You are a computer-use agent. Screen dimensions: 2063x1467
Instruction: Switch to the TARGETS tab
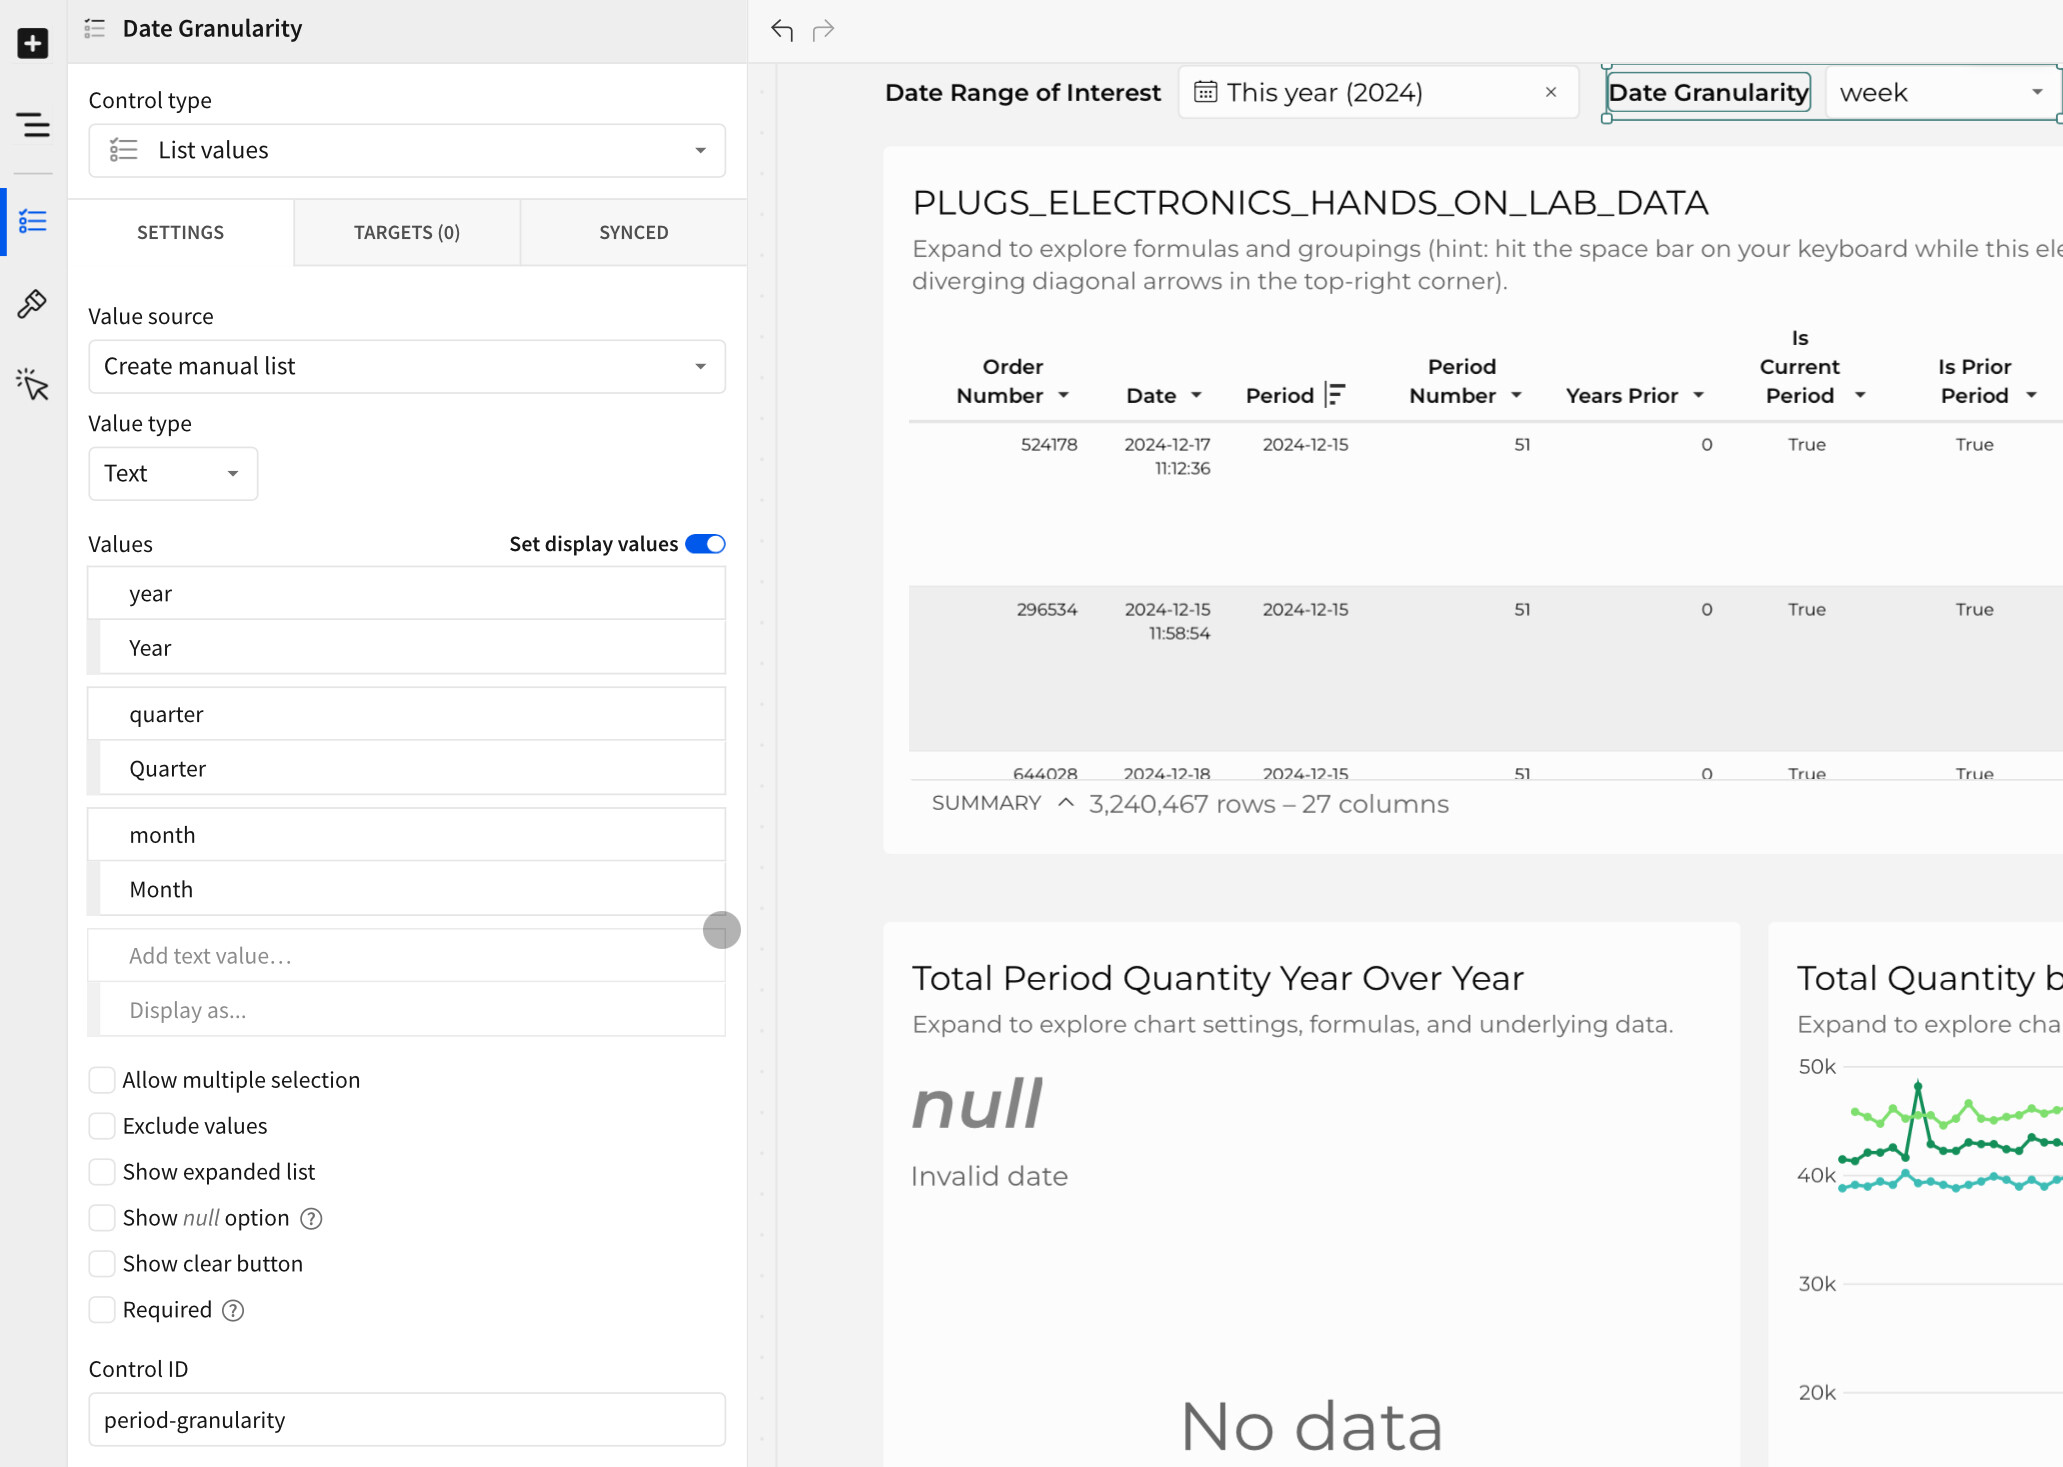pyautogui.click(x=406, y=232)
